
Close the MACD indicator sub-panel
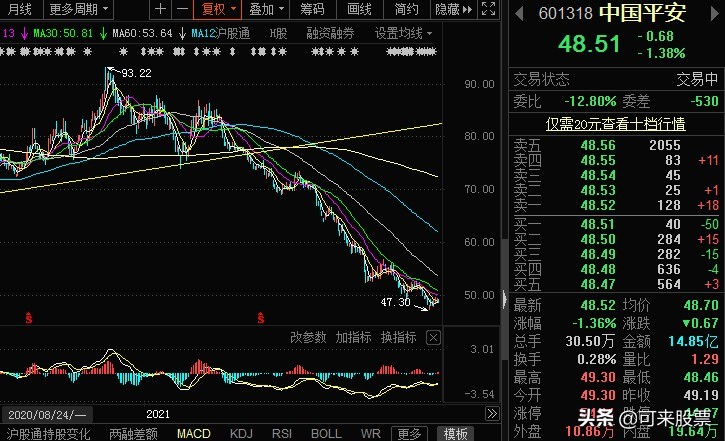tap(433, 338)
